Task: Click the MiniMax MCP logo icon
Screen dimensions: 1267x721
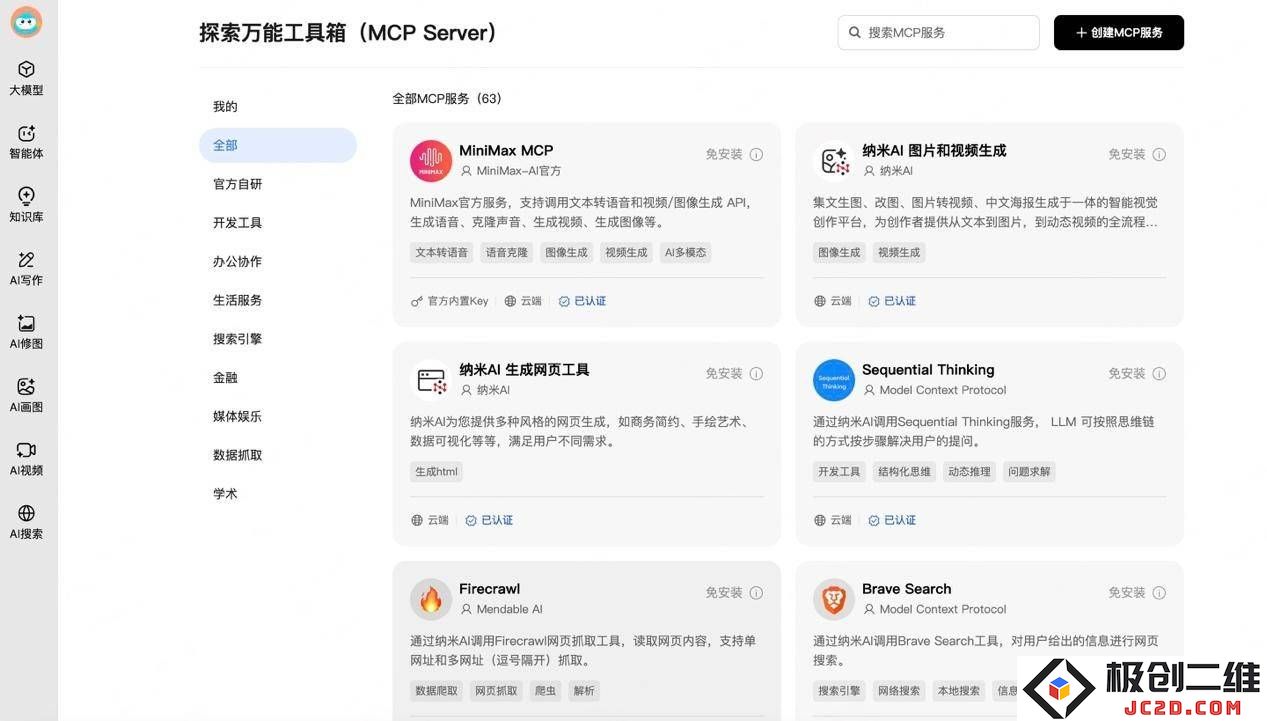Action: pyautogui.click(x=431, y=161)
